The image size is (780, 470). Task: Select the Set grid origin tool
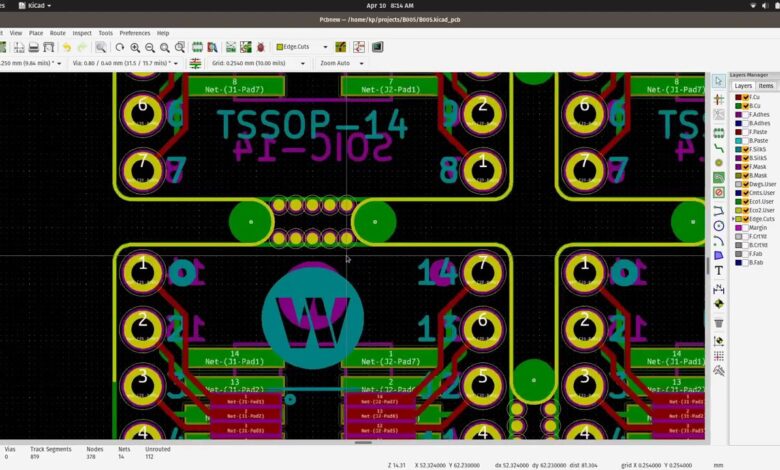tap(719, 356)
